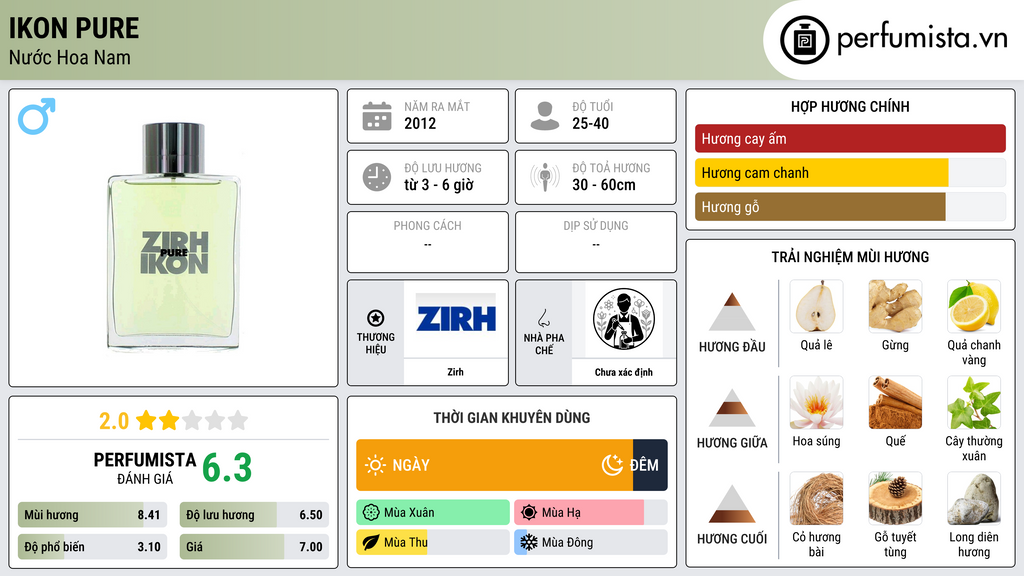Select the Hoa súng water lily image
The height and width of the screenshot is (576, 1024).
pos(816,402)
